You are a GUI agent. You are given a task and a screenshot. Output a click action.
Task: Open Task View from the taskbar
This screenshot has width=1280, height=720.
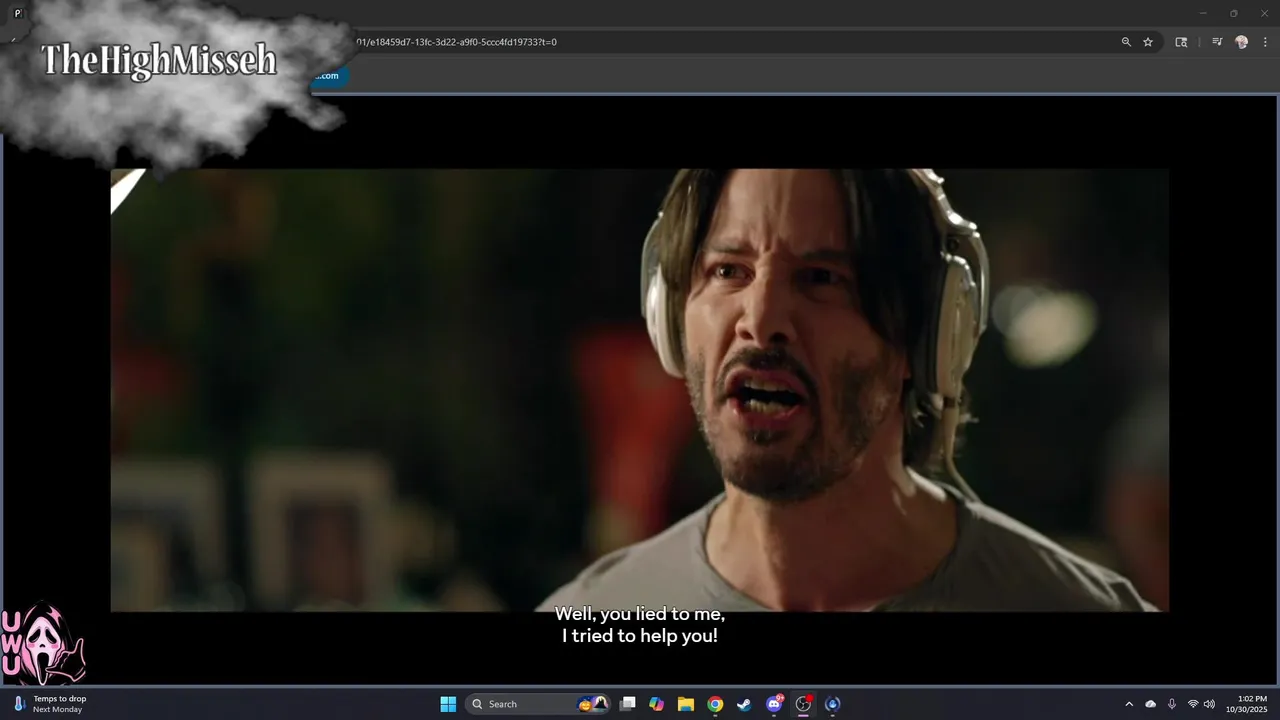627,704
